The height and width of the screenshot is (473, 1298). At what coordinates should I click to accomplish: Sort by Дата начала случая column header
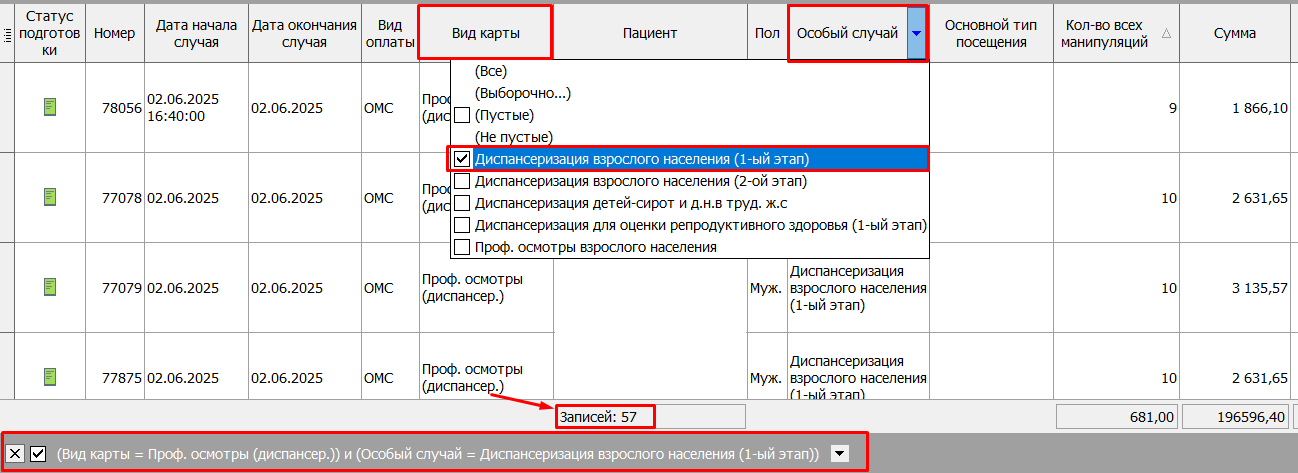(x=195, y=33)
